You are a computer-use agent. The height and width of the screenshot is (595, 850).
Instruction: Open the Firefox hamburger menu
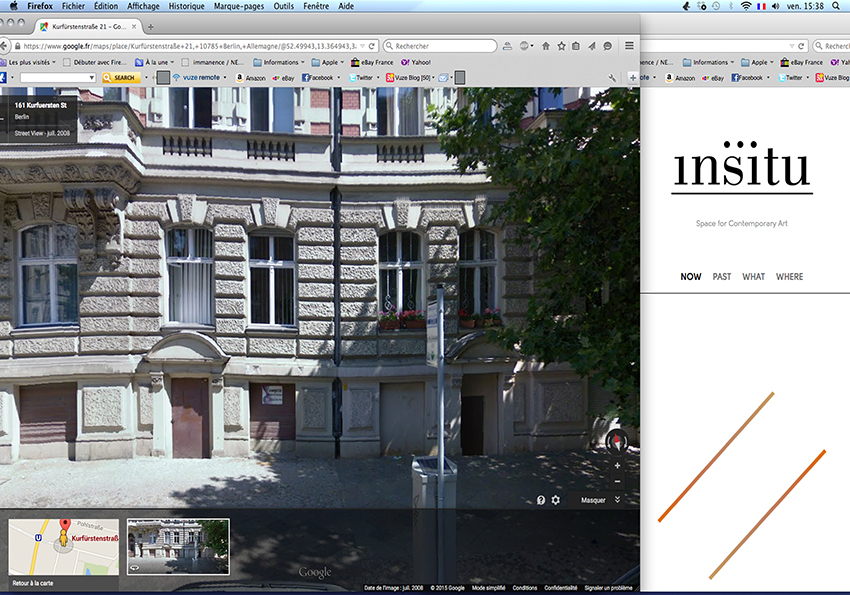pyautogui.click(x=629, y=46)
